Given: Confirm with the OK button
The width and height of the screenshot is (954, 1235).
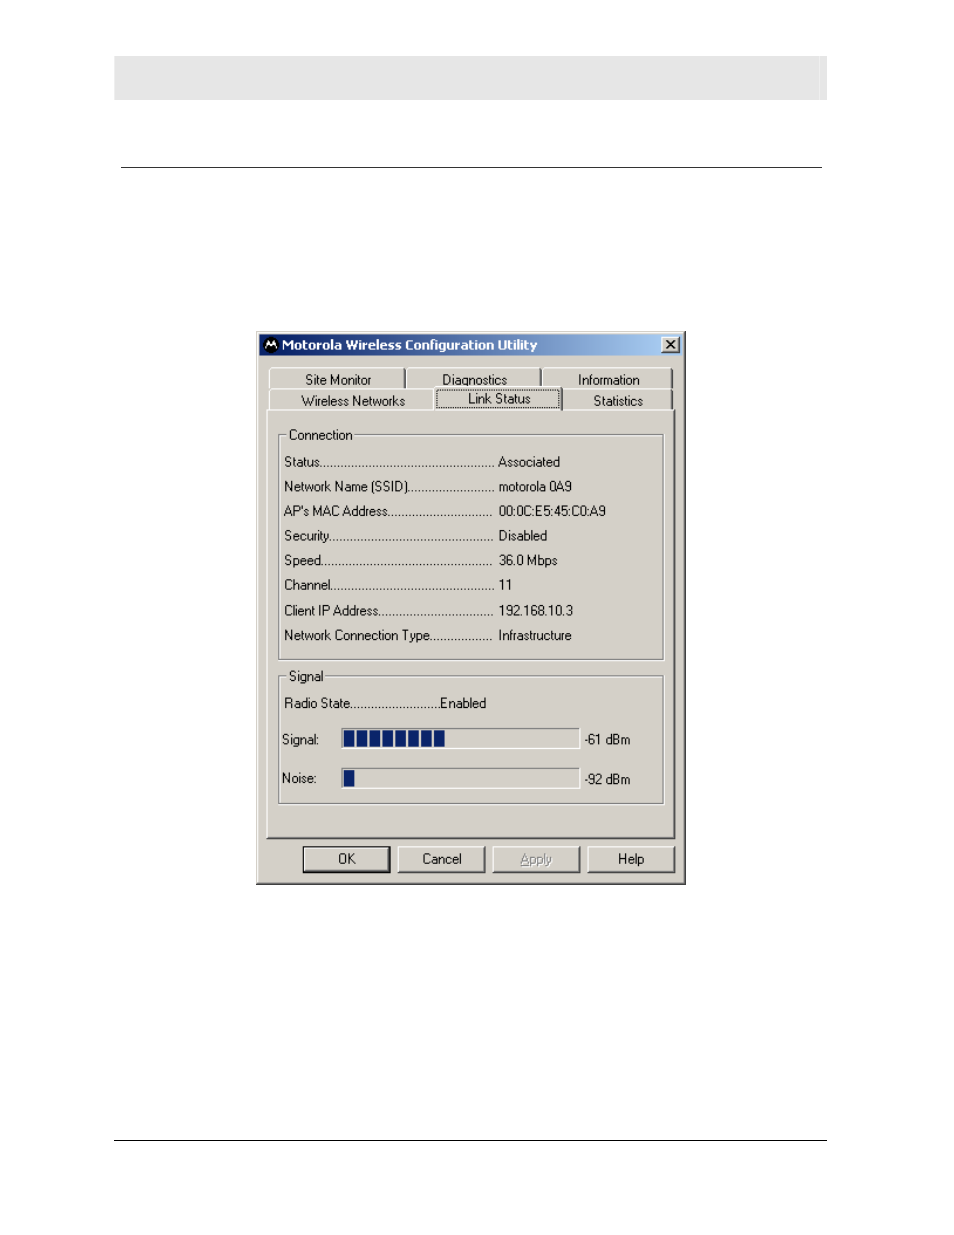Looking at the screenshot, I should pyautogui.click(x=346, y=859).
